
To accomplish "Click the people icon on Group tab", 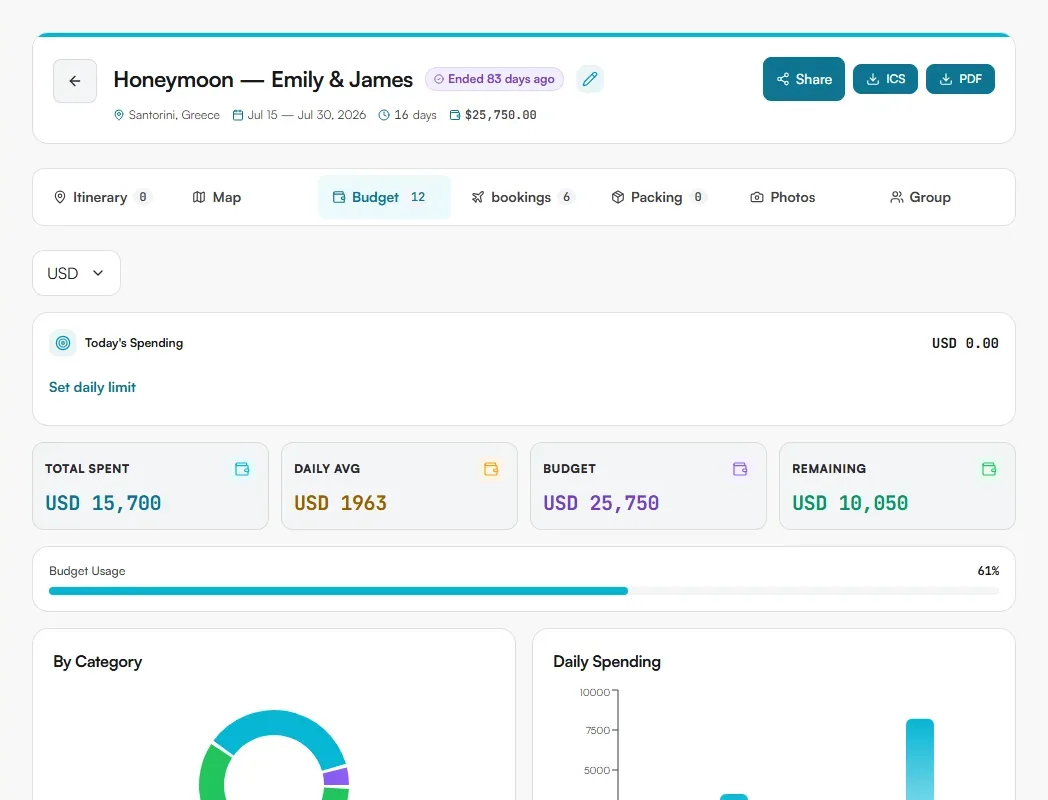I will 897,197.
